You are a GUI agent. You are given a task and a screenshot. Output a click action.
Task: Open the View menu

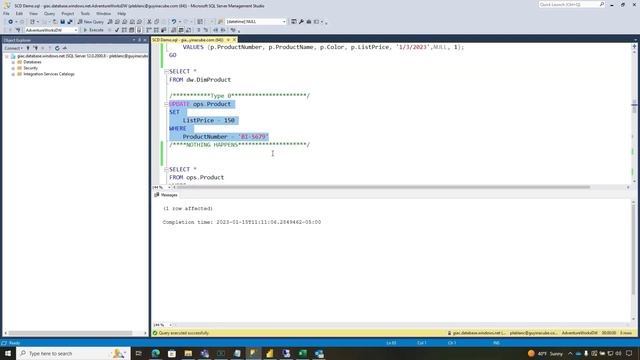point(33,13)
